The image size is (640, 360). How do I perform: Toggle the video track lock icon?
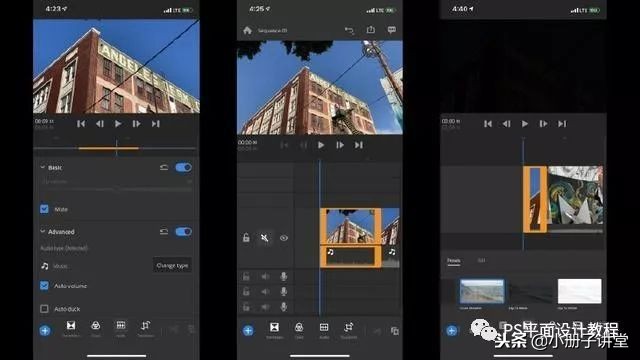point(246,238)
